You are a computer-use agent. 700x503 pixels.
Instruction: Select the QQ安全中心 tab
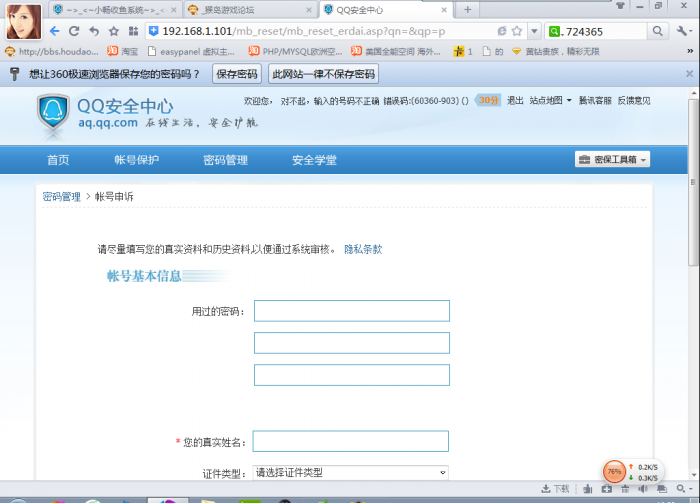click(x=386, y=10)
